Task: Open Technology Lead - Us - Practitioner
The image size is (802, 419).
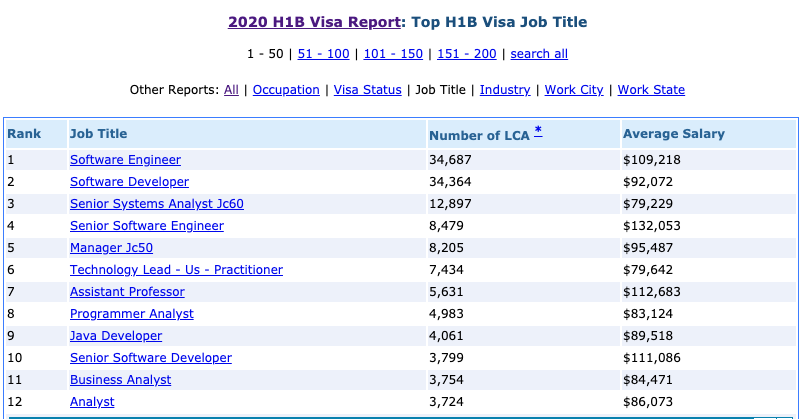Action: [x=176, y=270]
